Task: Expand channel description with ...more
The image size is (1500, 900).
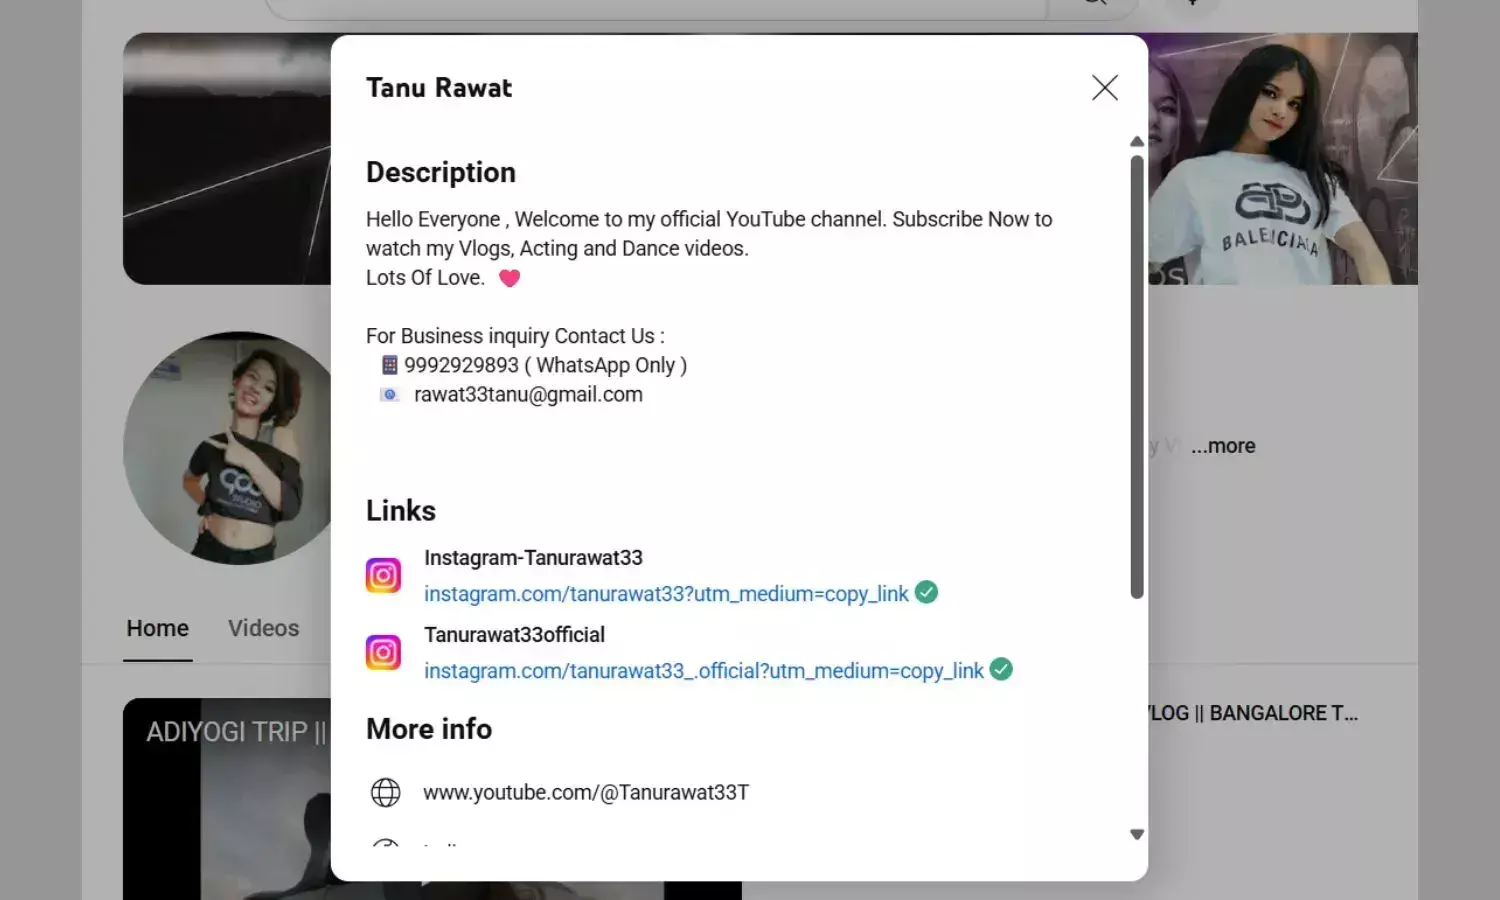Action: [x=1223, y=446]
